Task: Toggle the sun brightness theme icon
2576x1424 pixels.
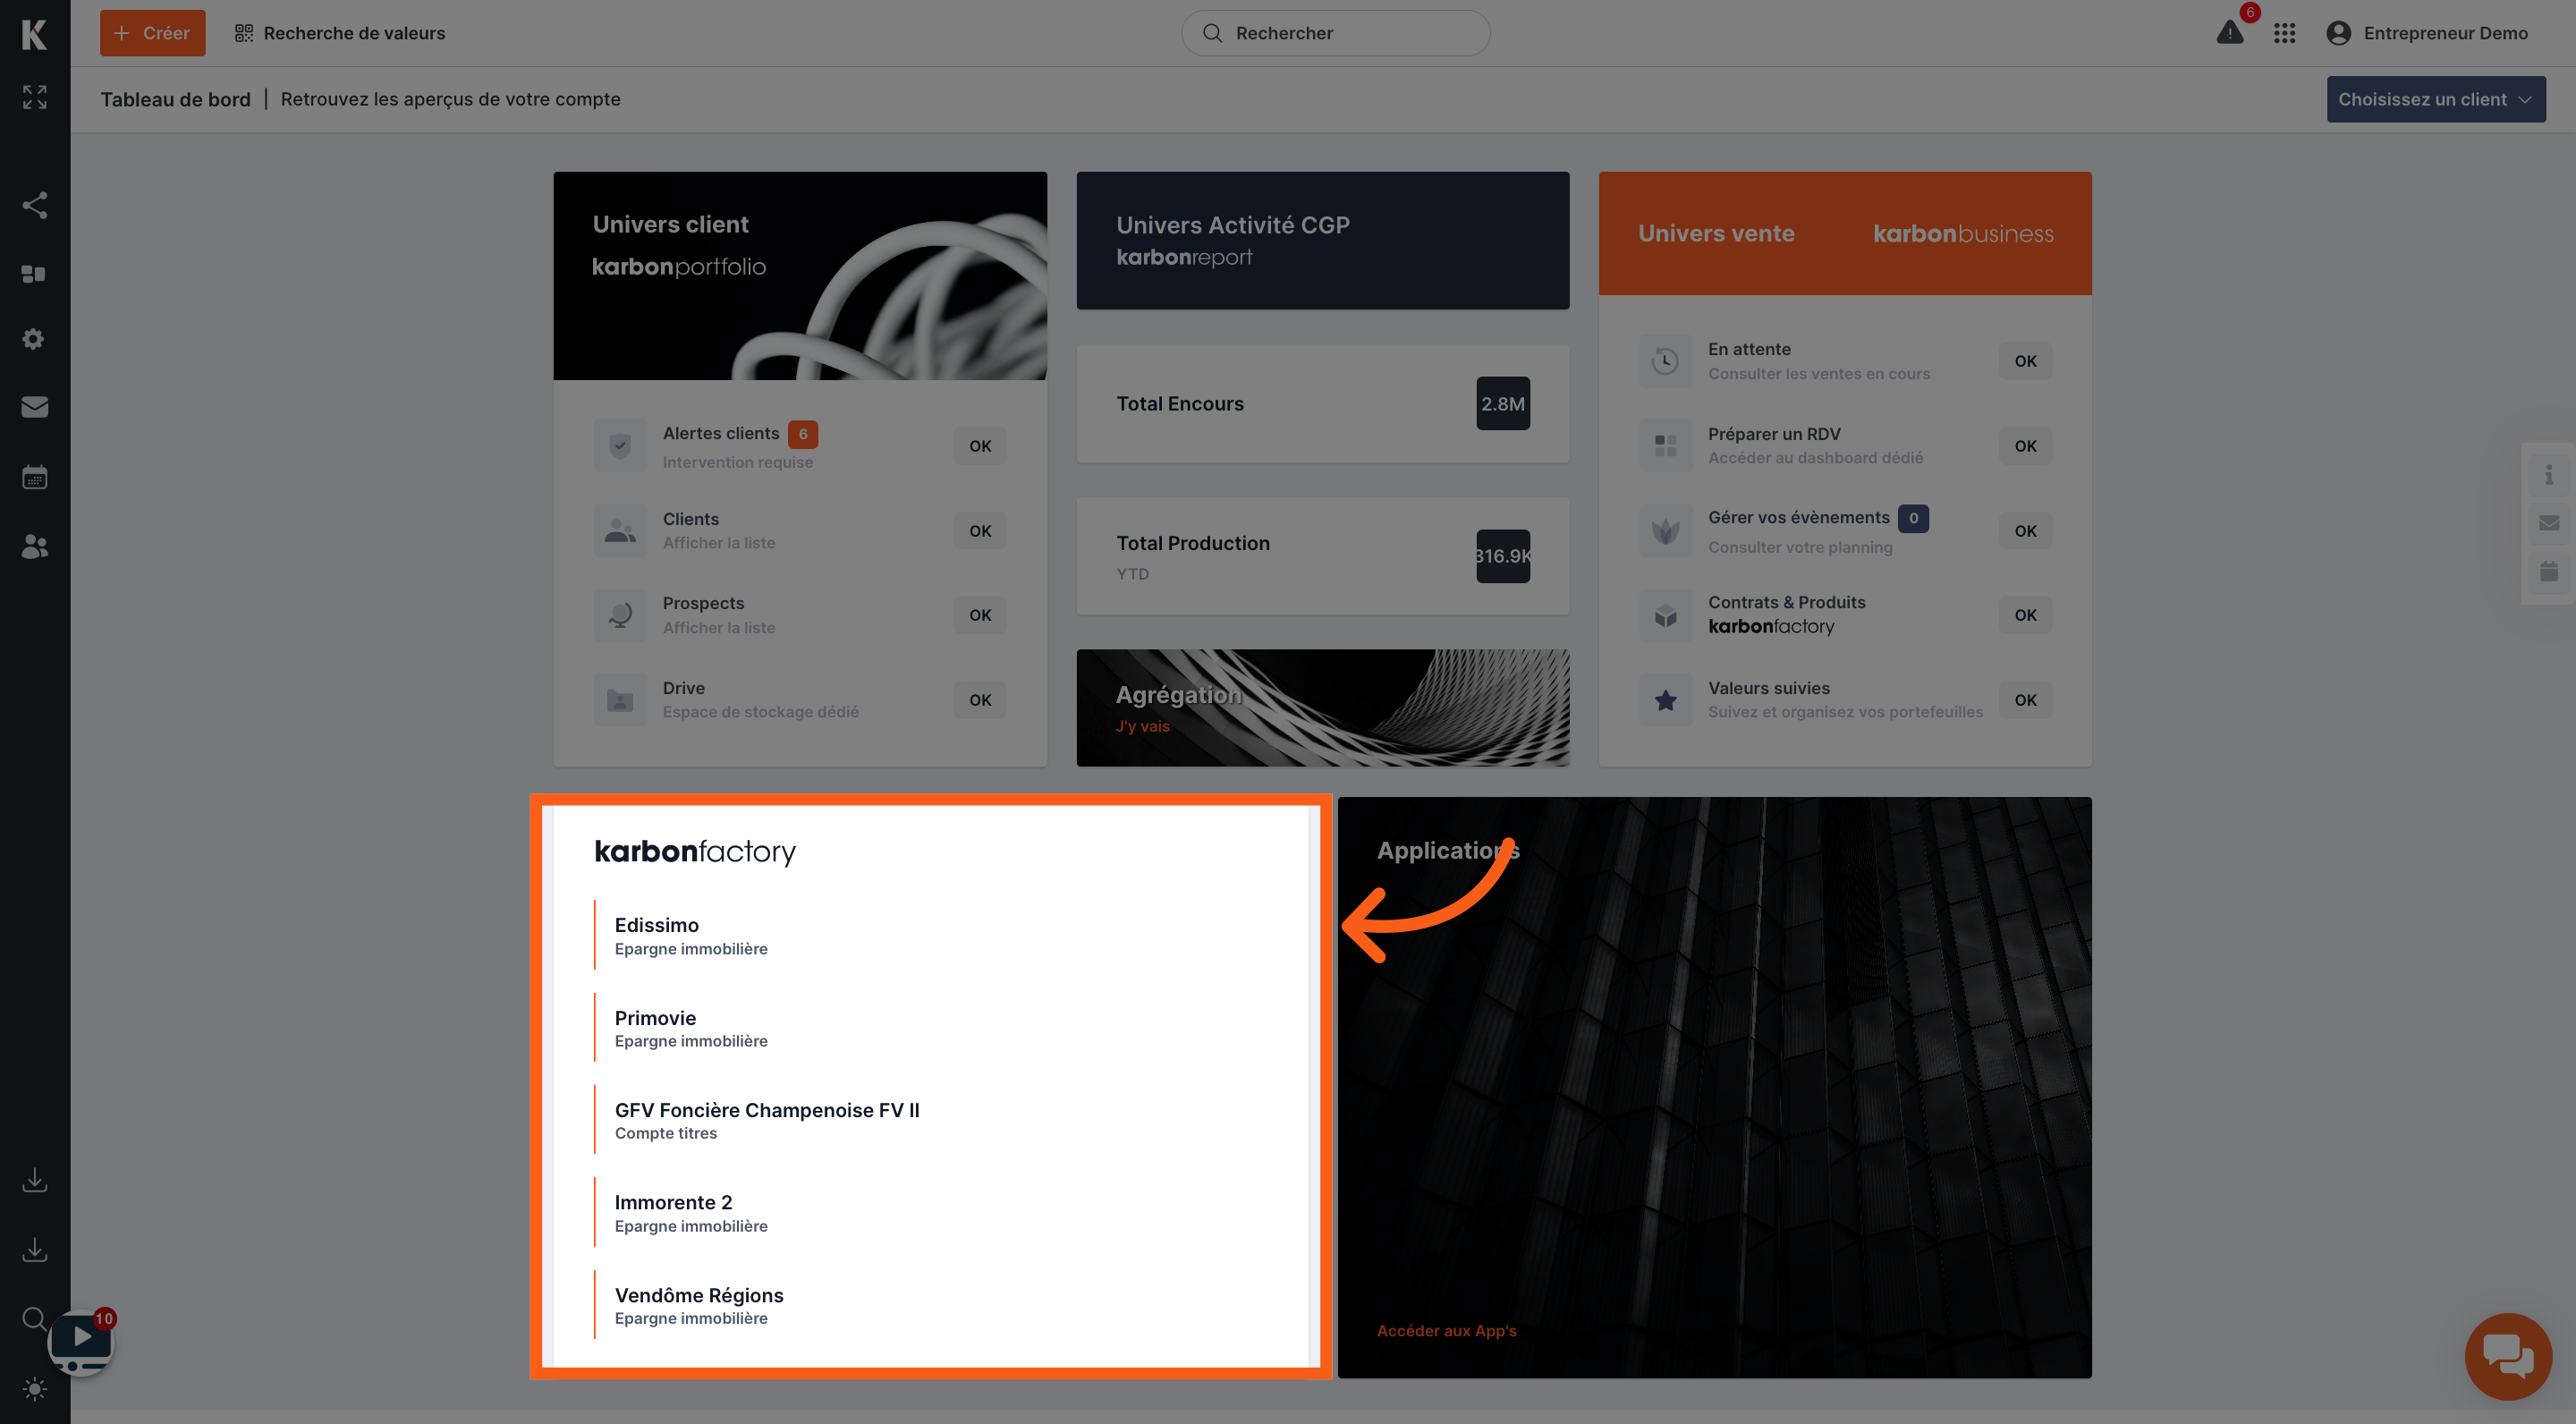Action: click(x=34, y=1388)
